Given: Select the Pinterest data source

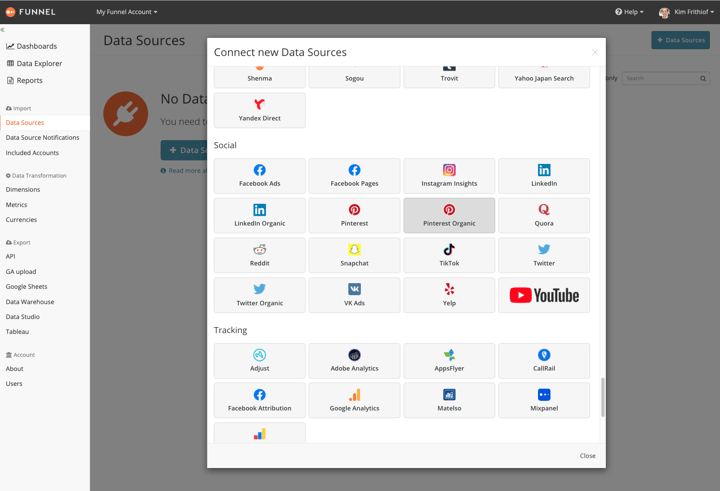Looking at the screenshot, I should click(354, 216).
